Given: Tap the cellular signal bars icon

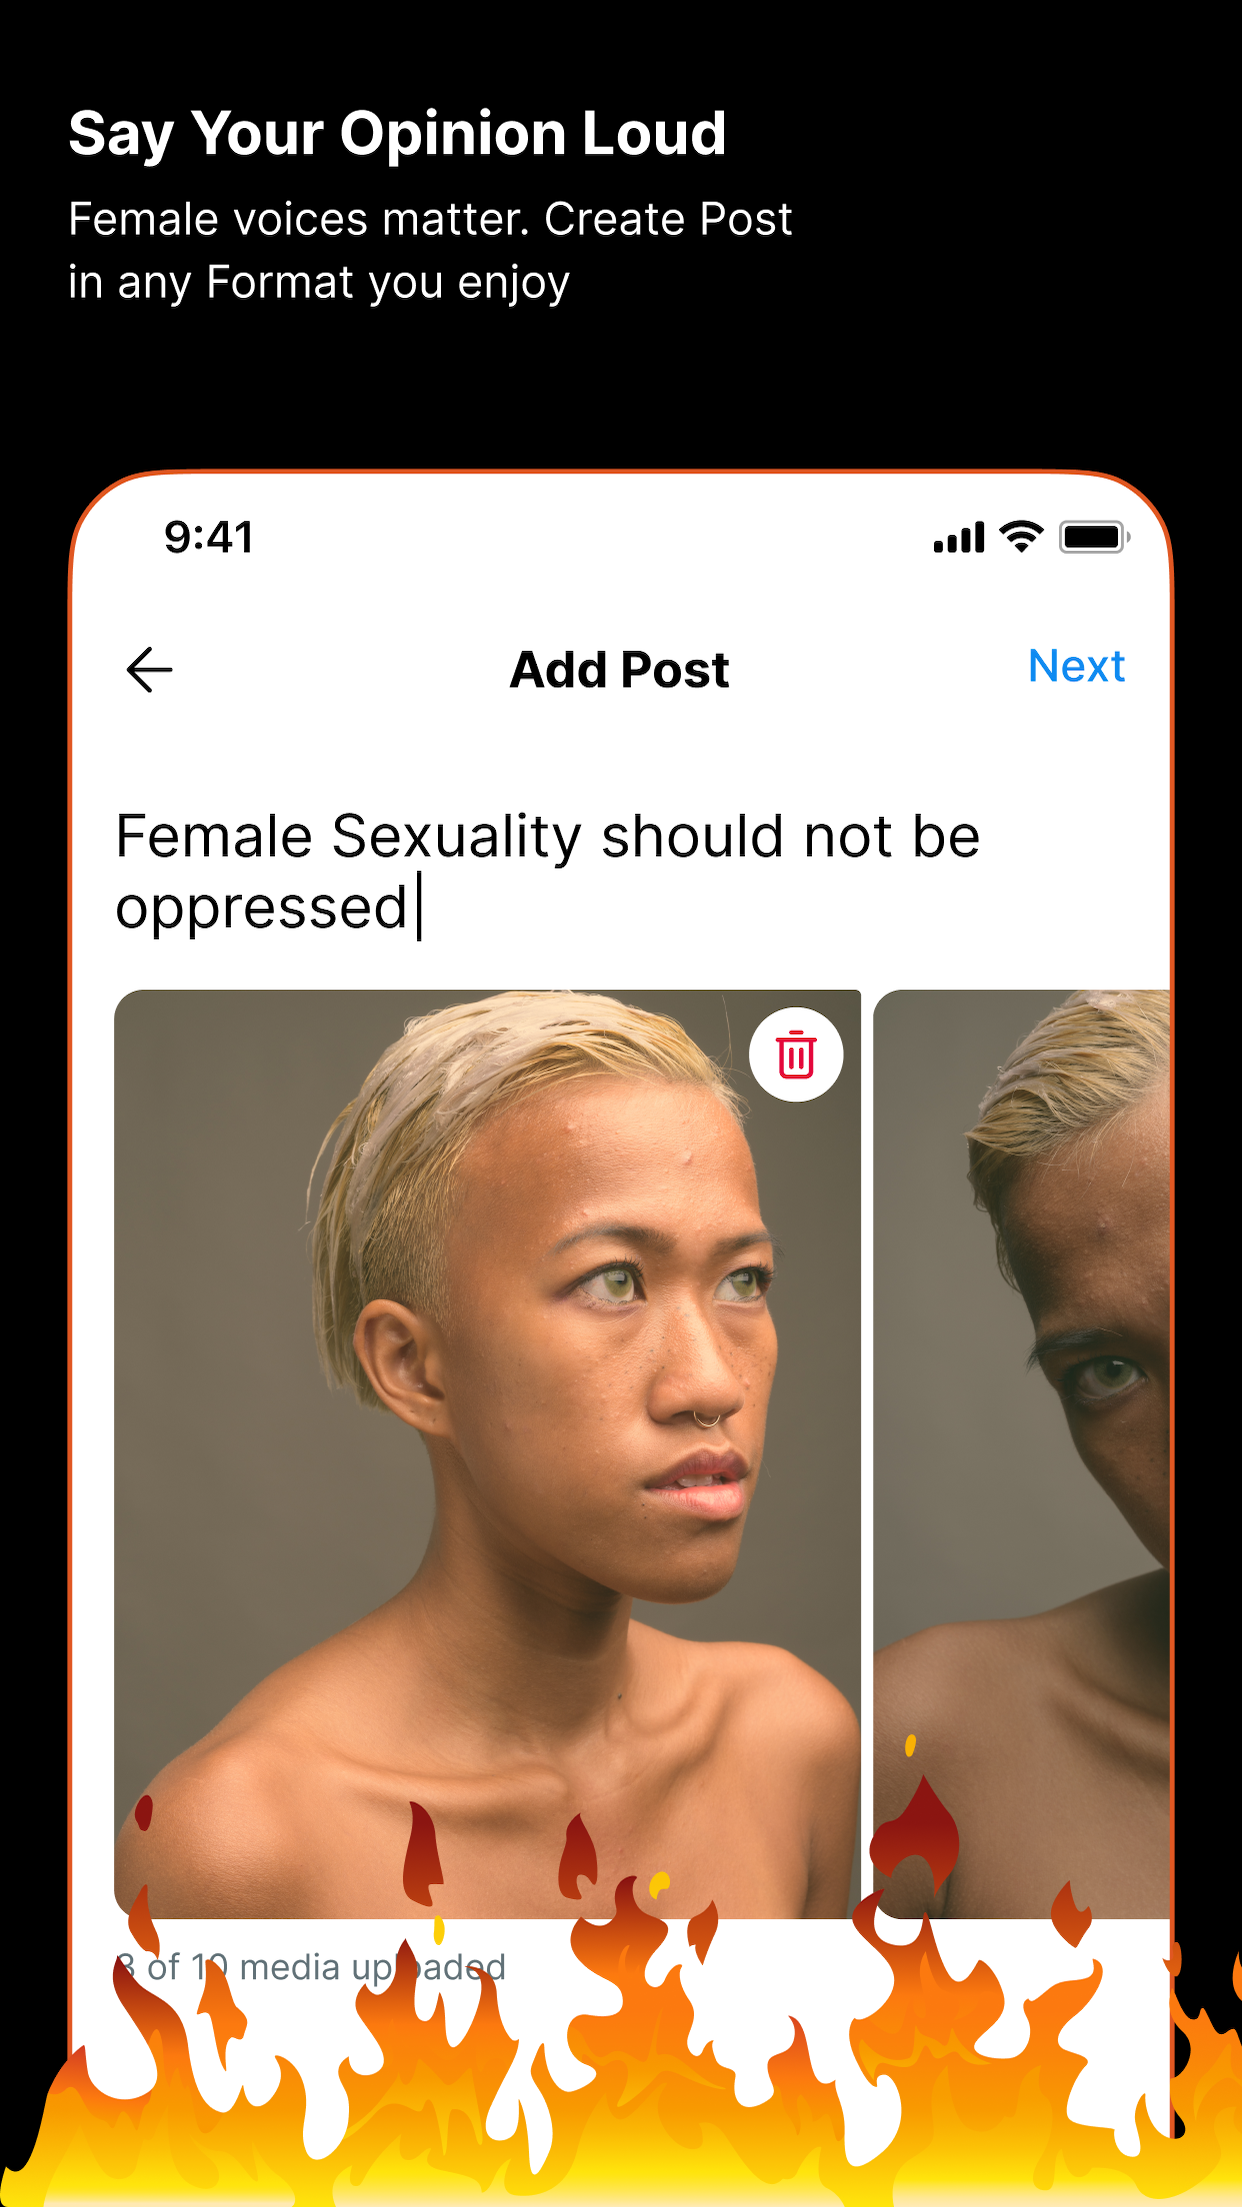Looking at the screenshot, I should 959,537.
